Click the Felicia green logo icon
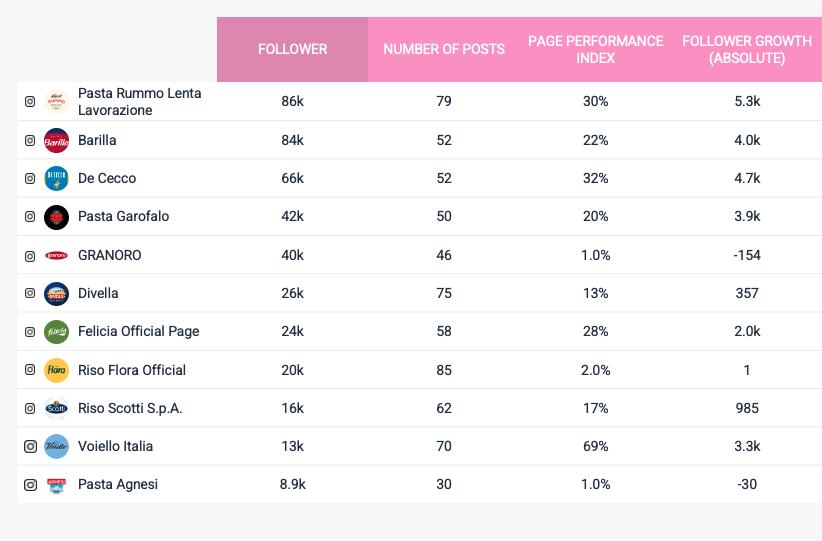The height and width of the screenshot is (541, 822). point(57,332)
